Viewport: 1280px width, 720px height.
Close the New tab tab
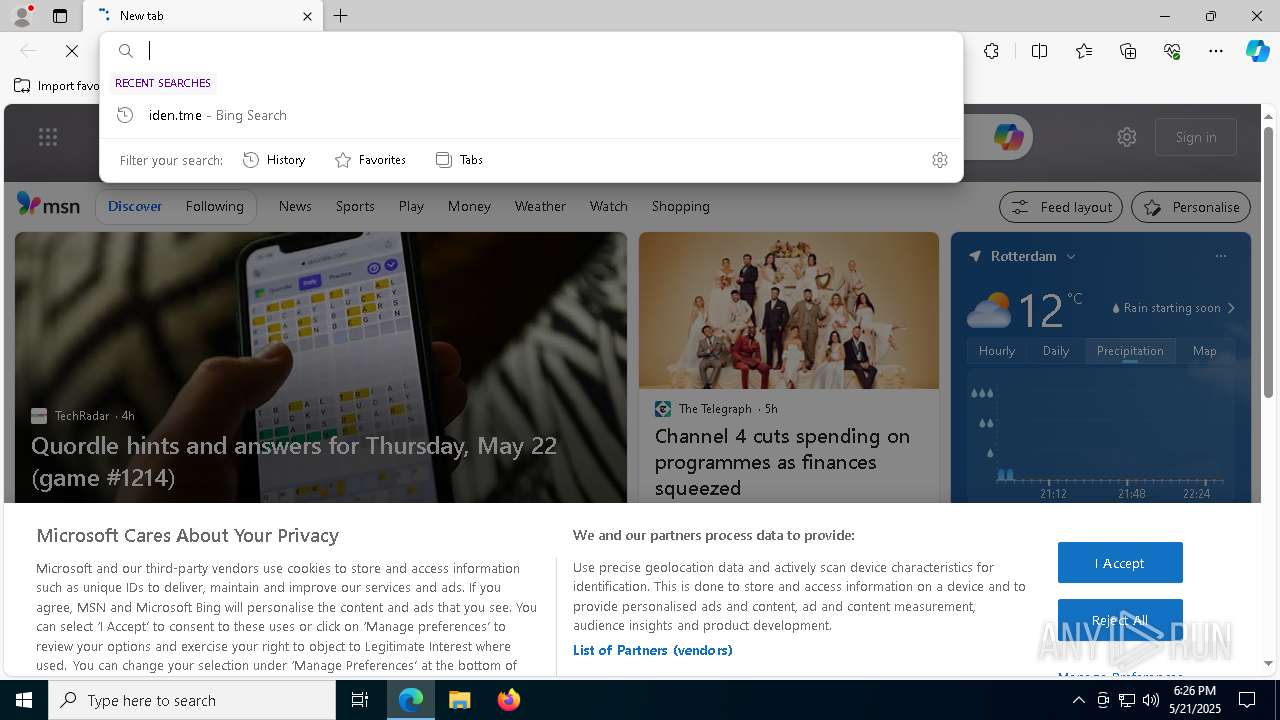[307, 16]
